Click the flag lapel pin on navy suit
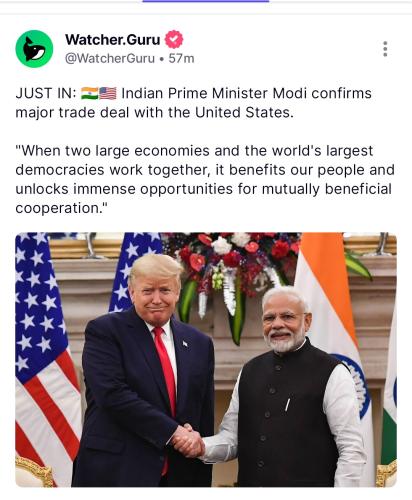Viewport: 412px width, 500px height. pos(185,343)
